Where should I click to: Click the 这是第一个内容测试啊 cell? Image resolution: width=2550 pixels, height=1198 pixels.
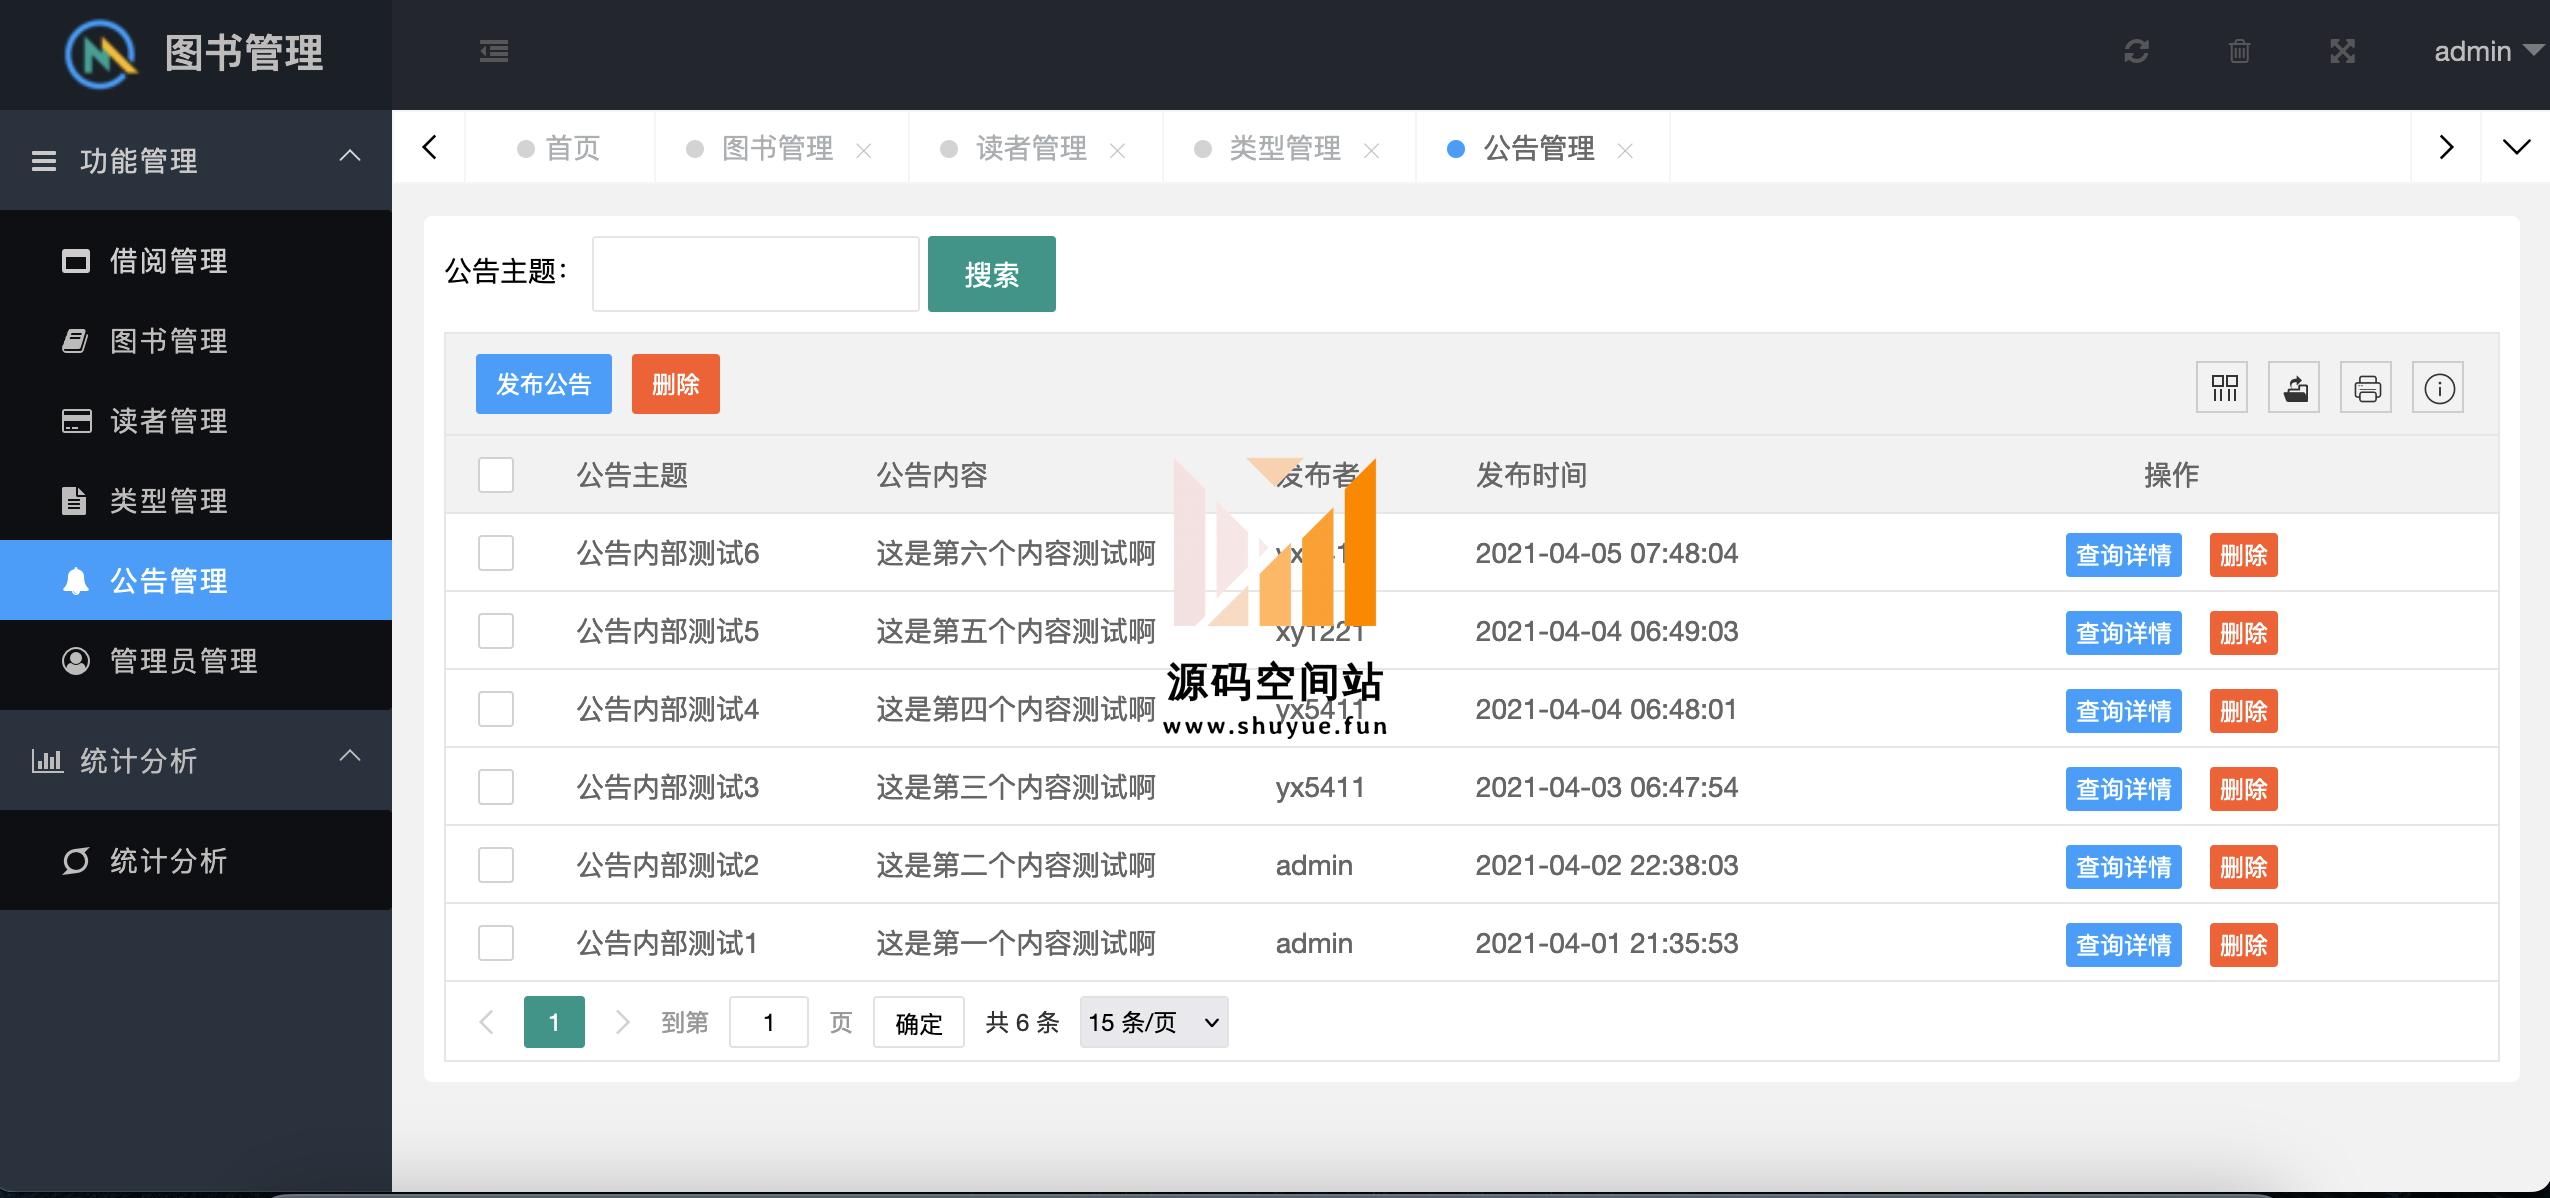click(1016, 943)
